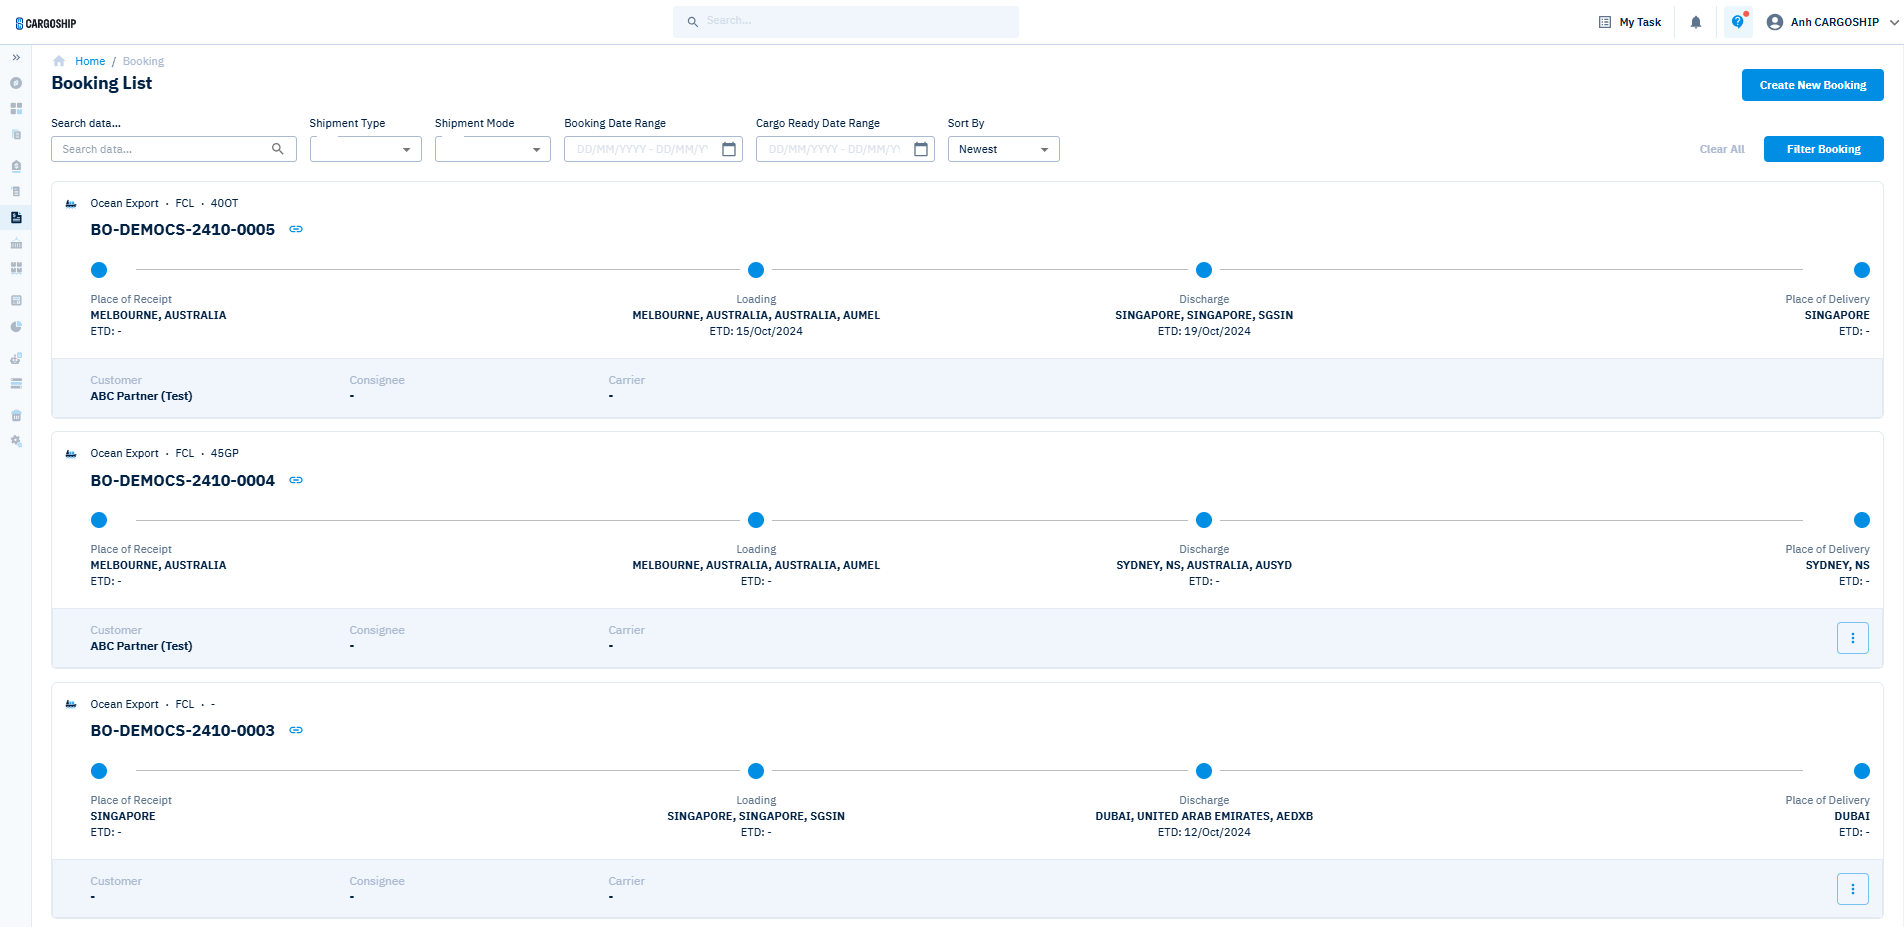Open the settings gear sidebar icon
The image size is (1904, 927).
16,441
